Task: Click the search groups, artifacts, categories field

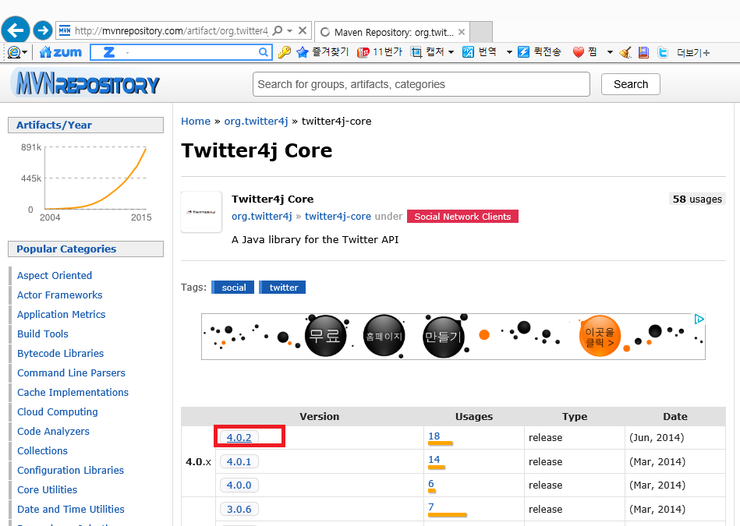Action: click(421, 84)
